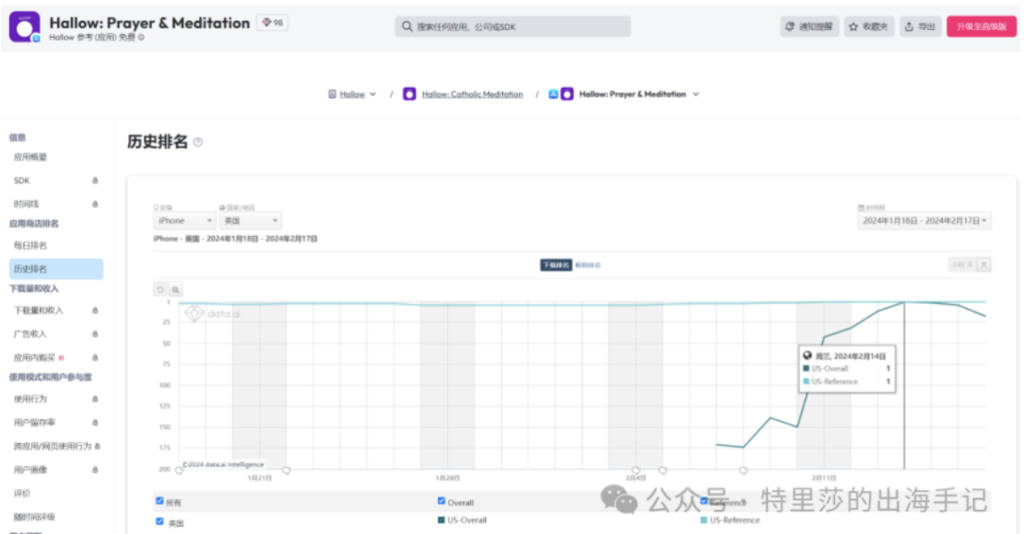Click the event marker below the 2月4日 weekend band

click(635, 470)
